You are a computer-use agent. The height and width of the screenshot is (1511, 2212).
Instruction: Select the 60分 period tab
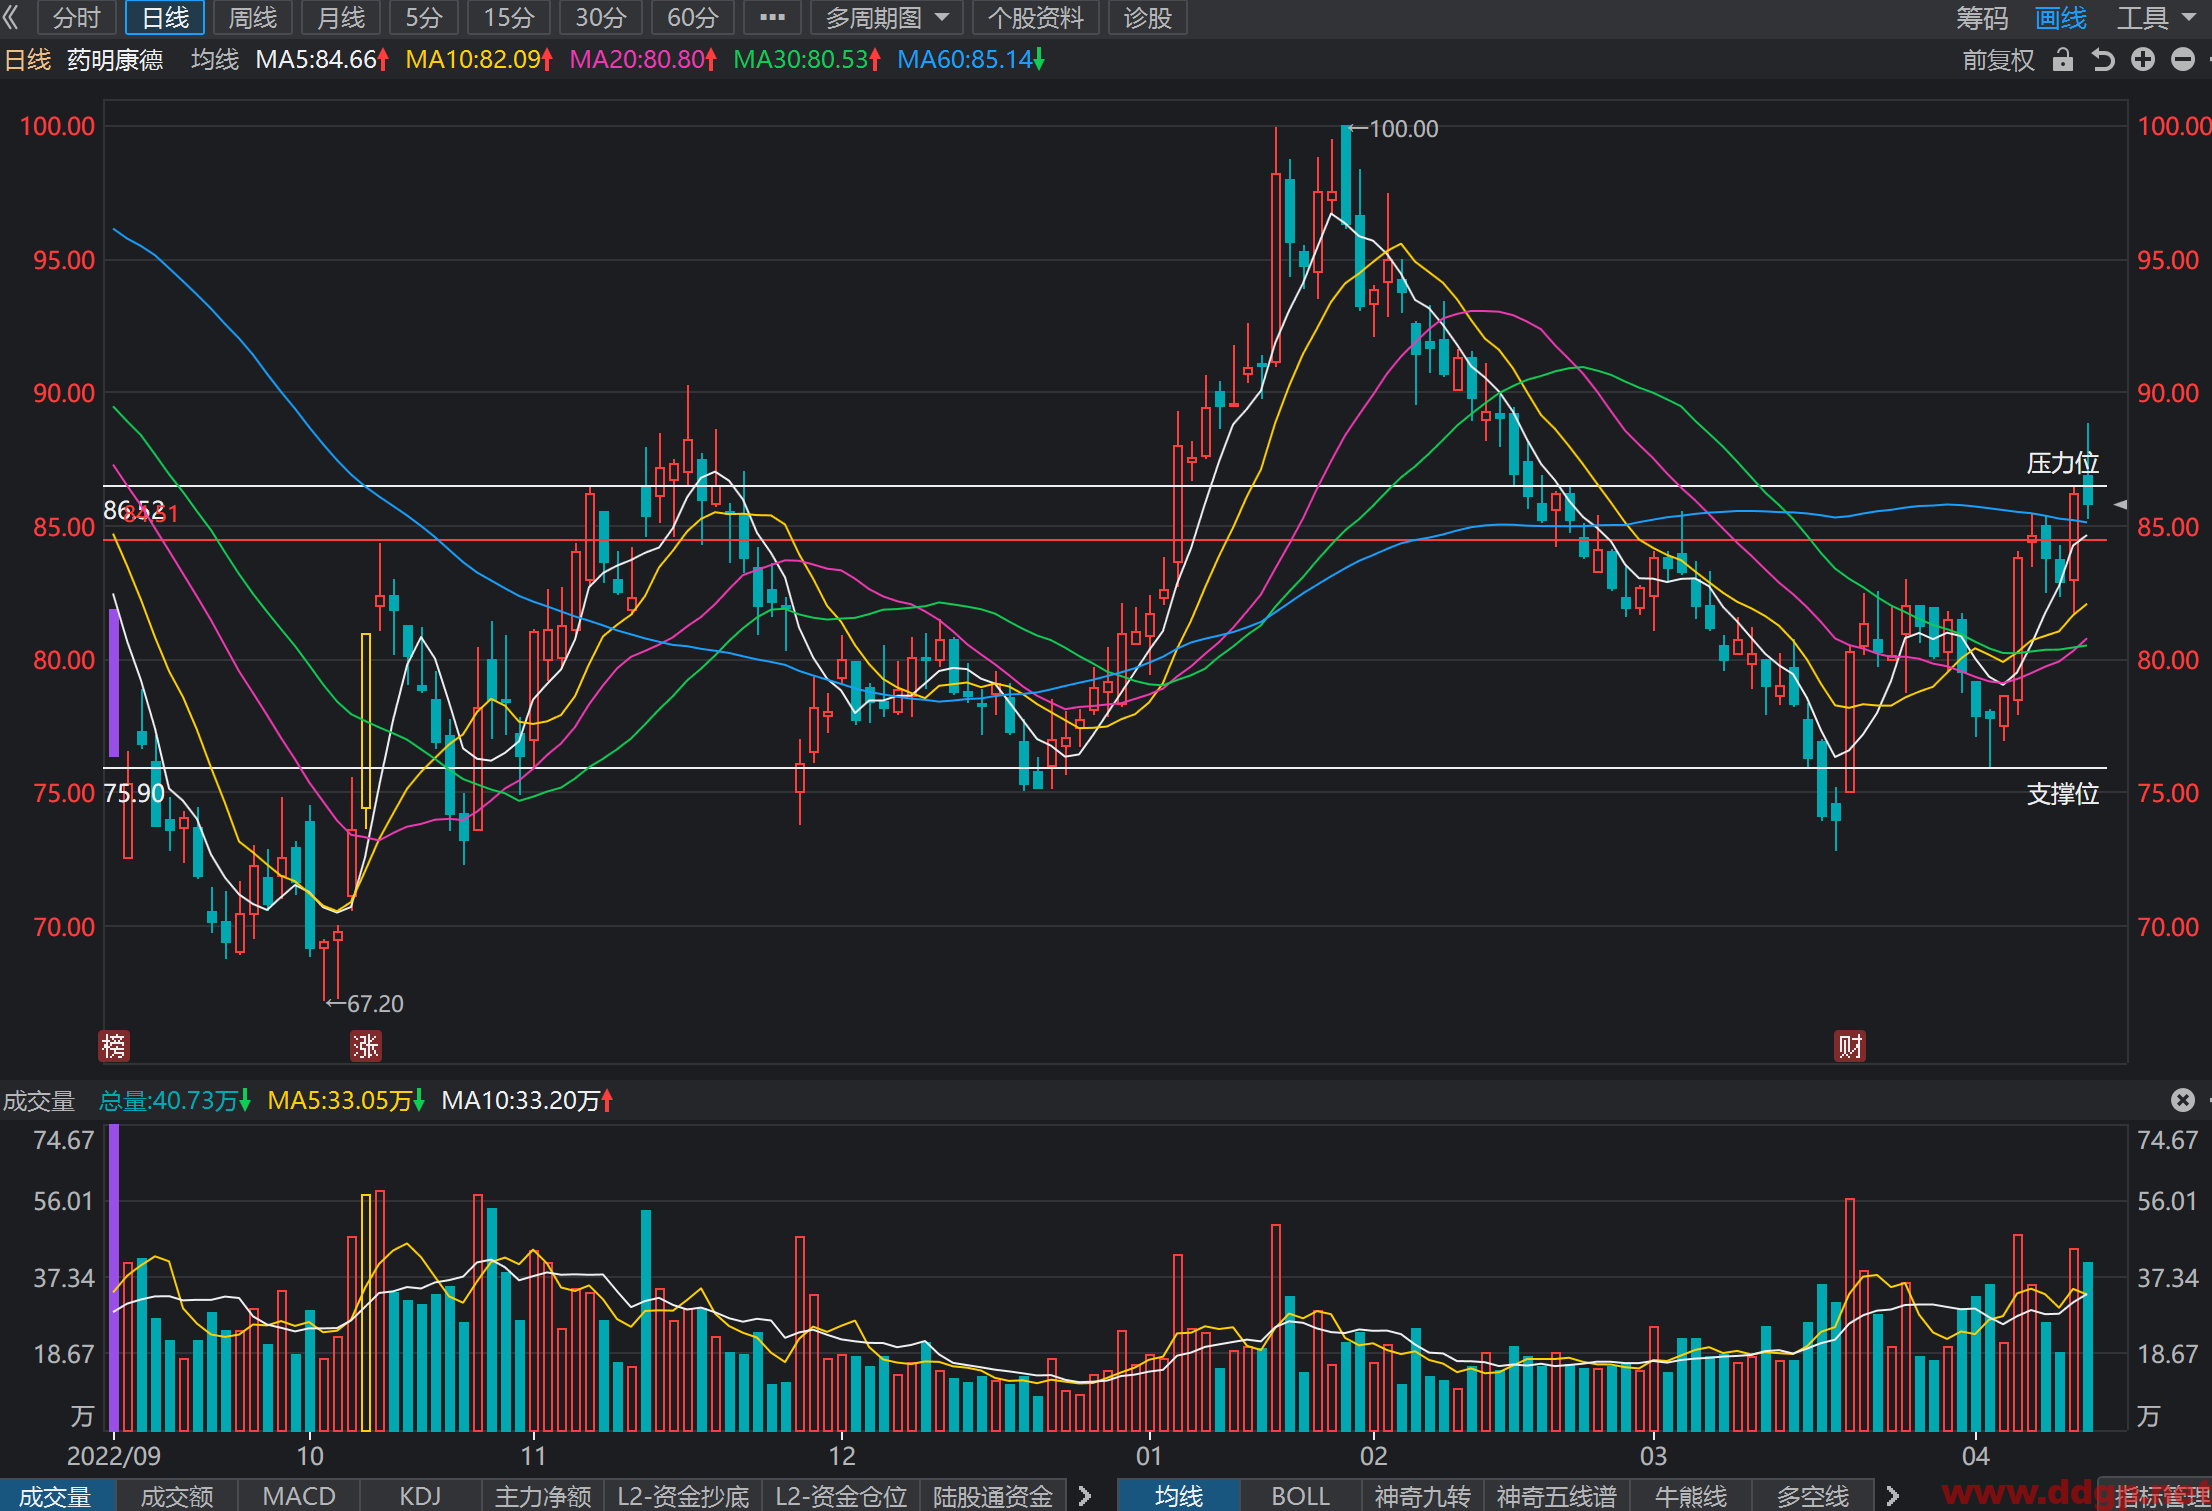693,17
